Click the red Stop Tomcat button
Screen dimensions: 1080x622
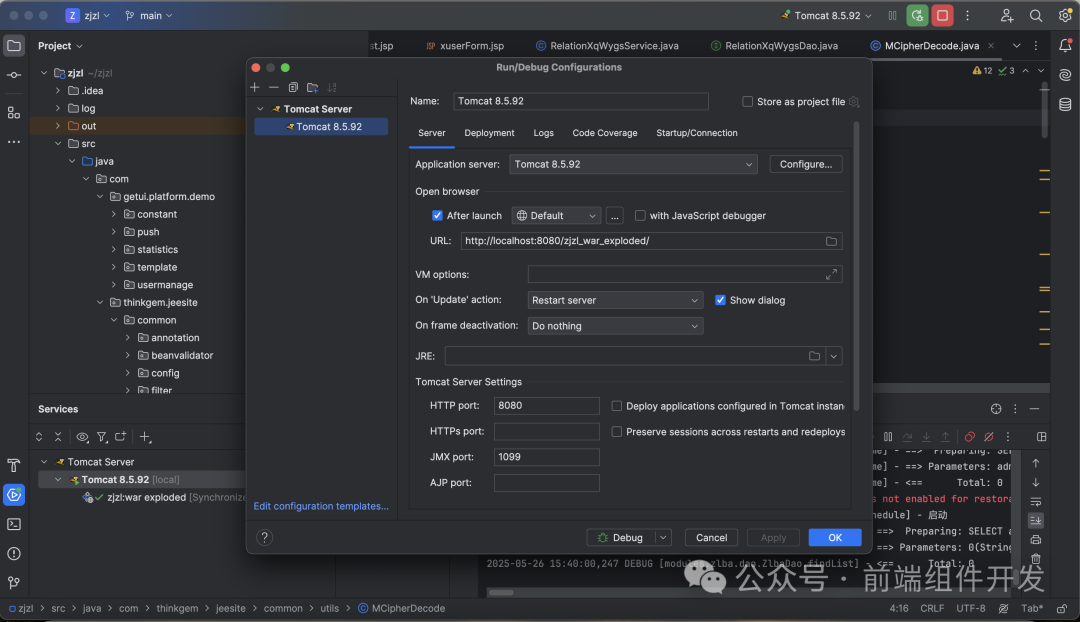pos(942,15)
